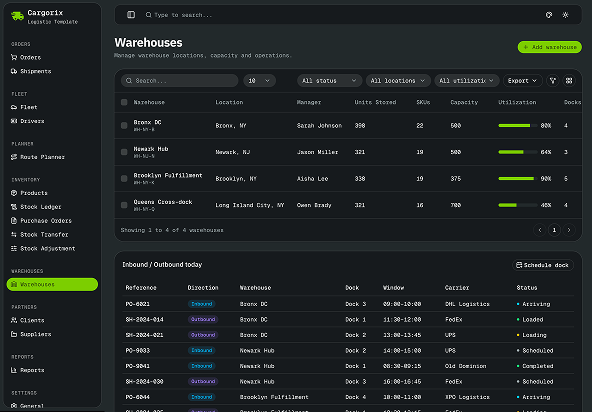The width and height of the screenshot is (592, 412).
Task: Click the Reports chart icon
Action: coord(14,370)
